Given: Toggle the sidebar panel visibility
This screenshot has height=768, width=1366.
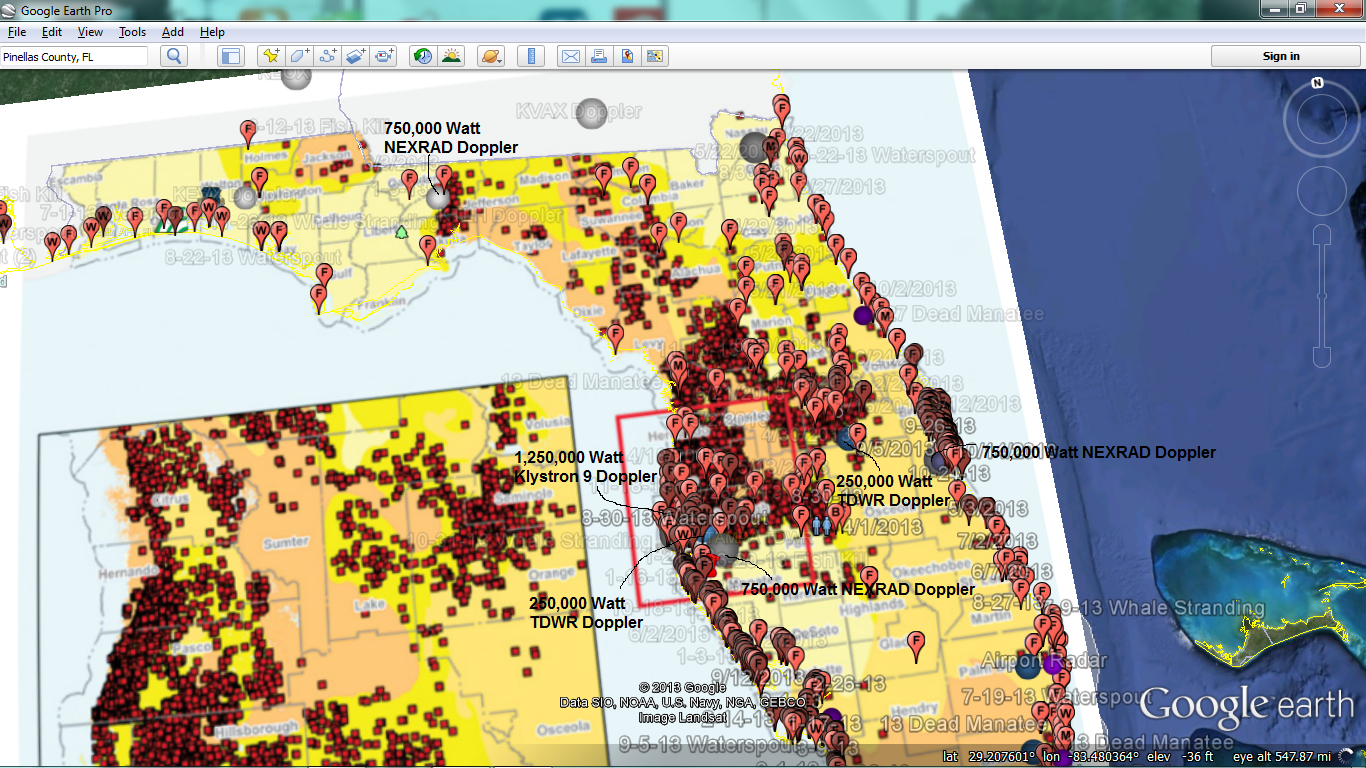Looking at the screenshot, I should coord(231,56).
